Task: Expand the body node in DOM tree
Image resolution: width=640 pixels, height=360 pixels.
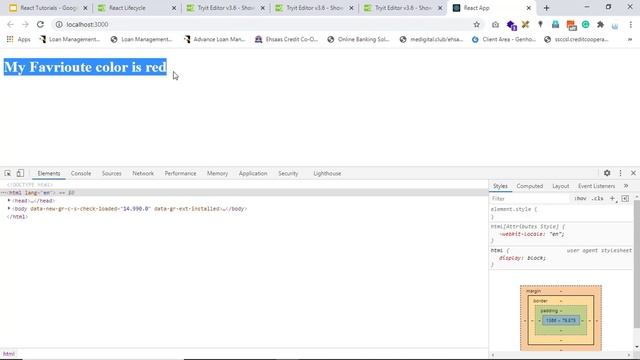Action: tap(9, 208)
